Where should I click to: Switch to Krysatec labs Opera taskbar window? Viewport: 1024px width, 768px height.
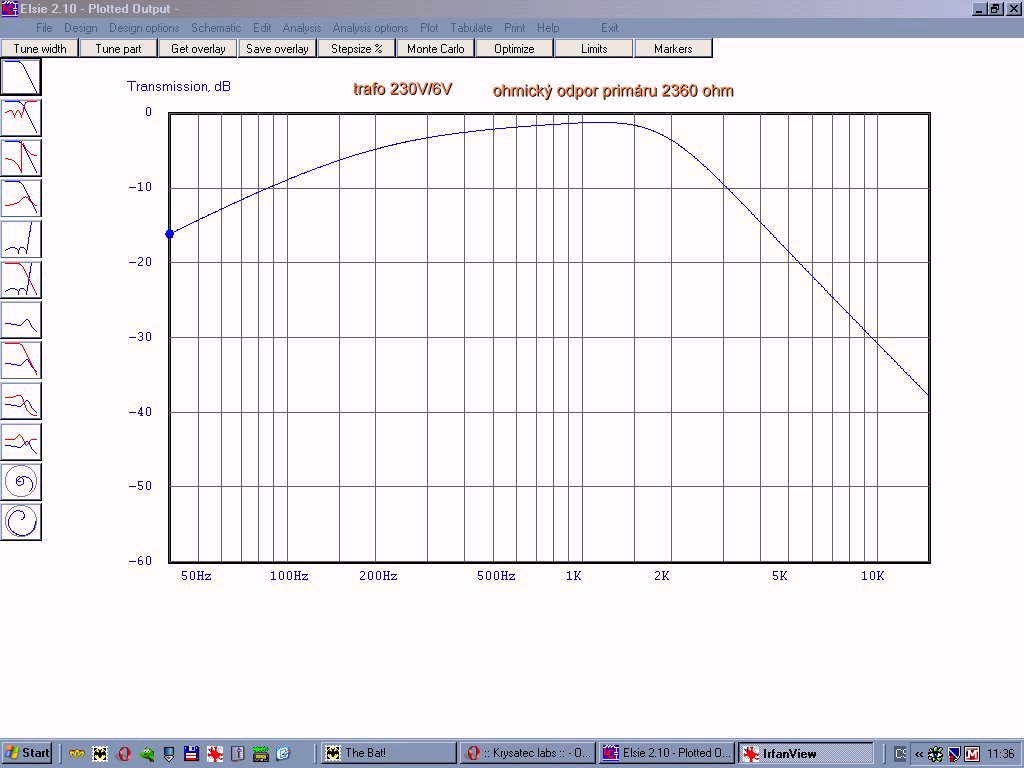(528, 753)
